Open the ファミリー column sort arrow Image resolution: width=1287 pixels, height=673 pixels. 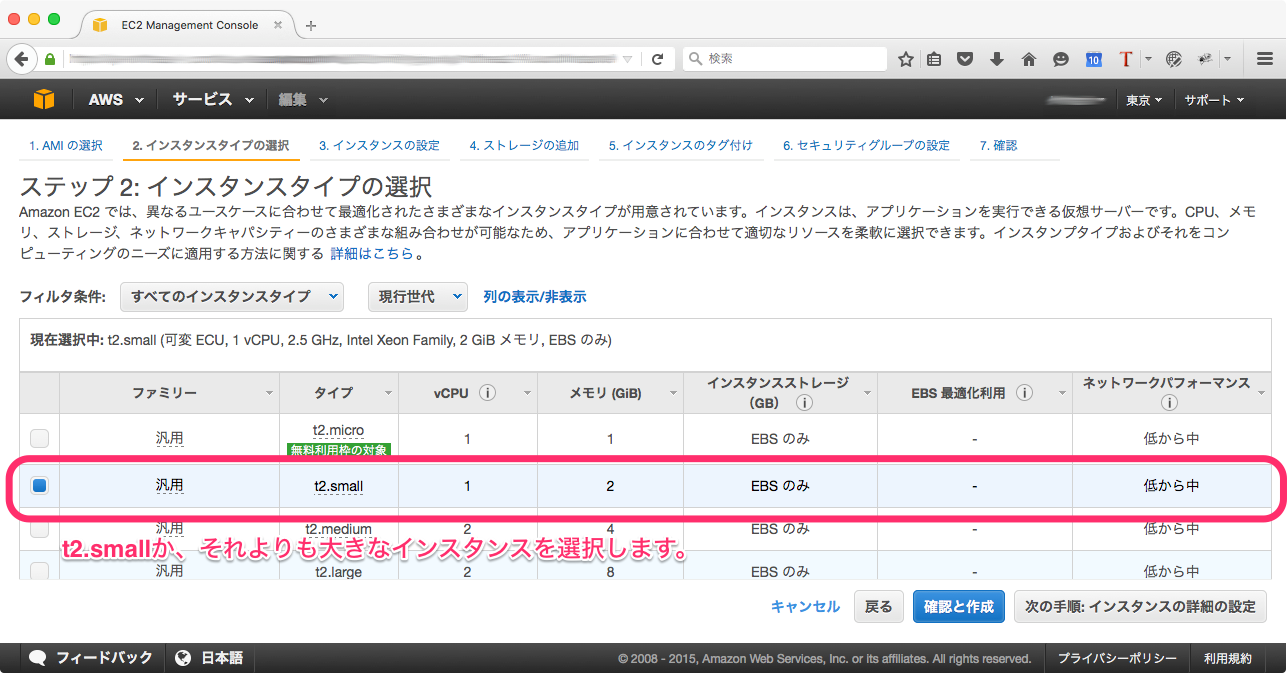pyautogui.click(x=268, y=393)
